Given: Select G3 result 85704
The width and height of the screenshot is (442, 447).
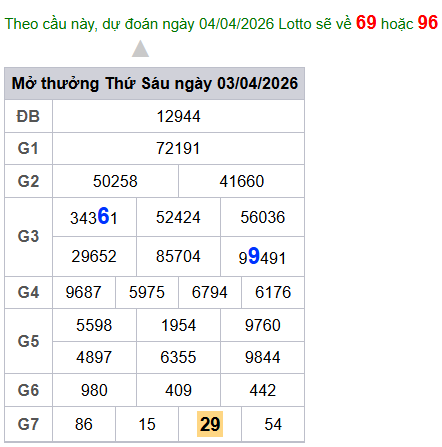Looking at the screenshot, I should click(x=178, y=256).
